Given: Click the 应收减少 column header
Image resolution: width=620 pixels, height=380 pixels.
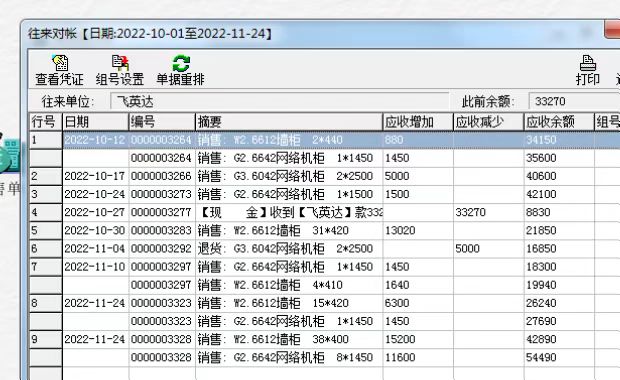Looking at the screenshot, I should (x=488, y=122).
